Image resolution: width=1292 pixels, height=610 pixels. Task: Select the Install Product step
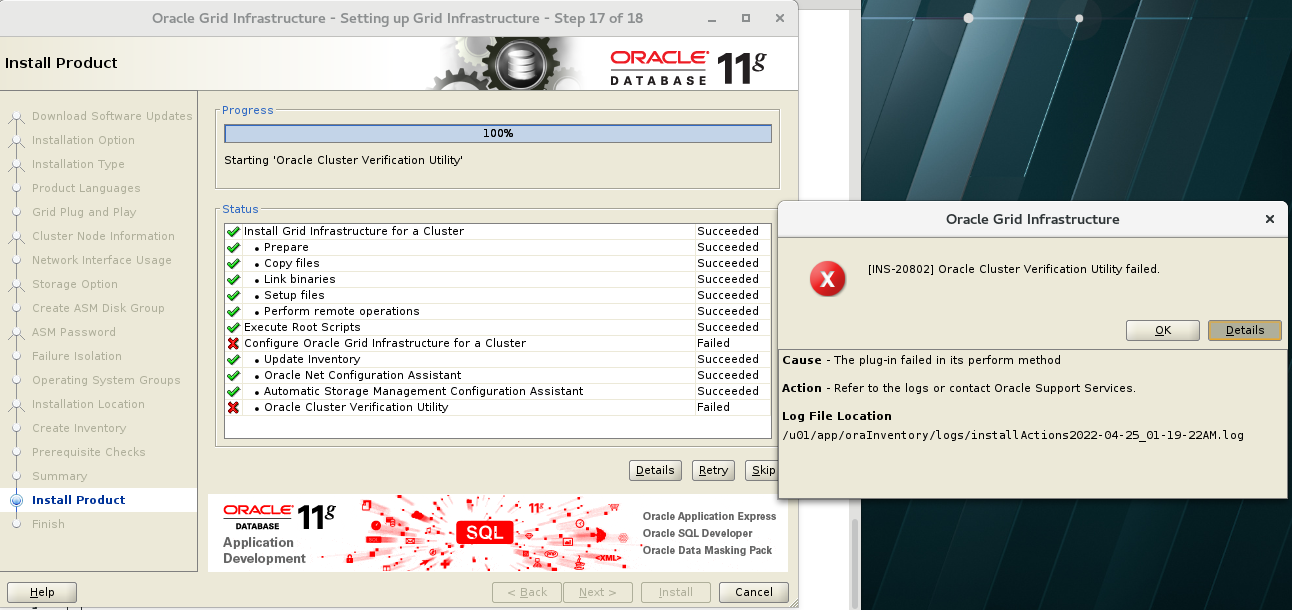79,500
